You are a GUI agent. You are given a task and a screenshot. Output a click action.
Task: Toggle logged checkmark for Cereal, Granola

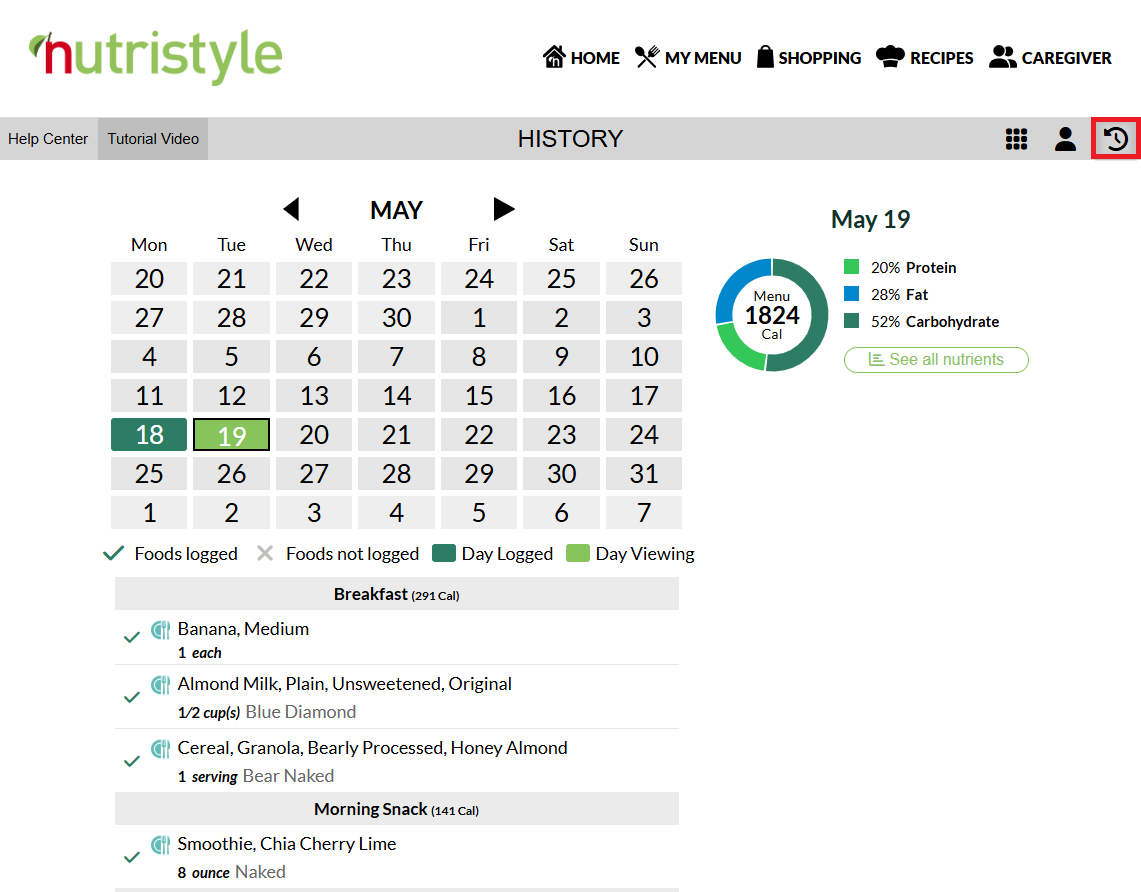pyautogui.click(x=132, y=761)
